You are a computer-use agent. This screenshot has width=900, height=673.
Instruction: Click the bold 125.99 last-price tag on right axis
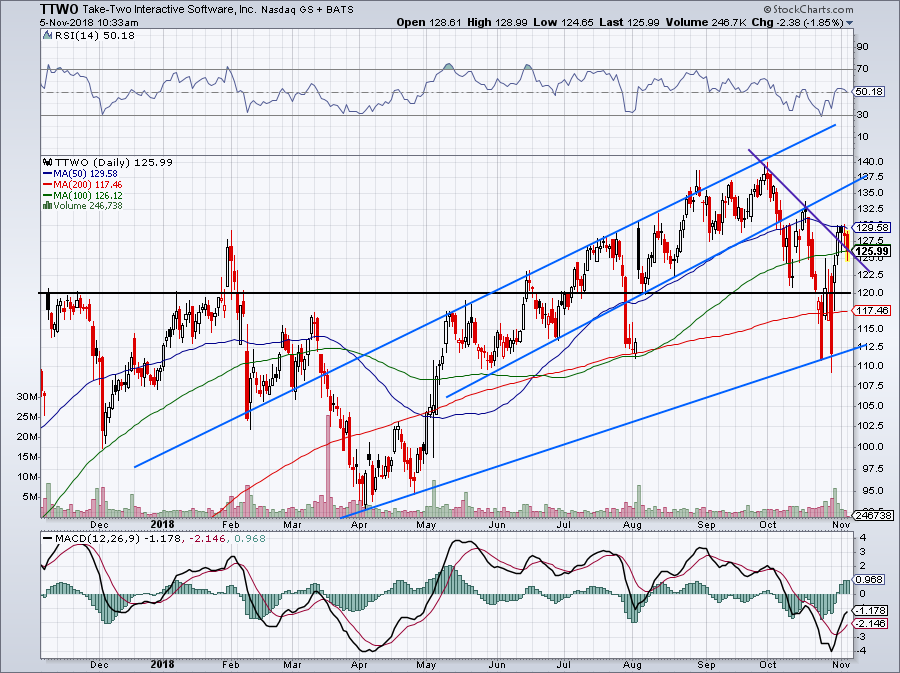[872, 251]
